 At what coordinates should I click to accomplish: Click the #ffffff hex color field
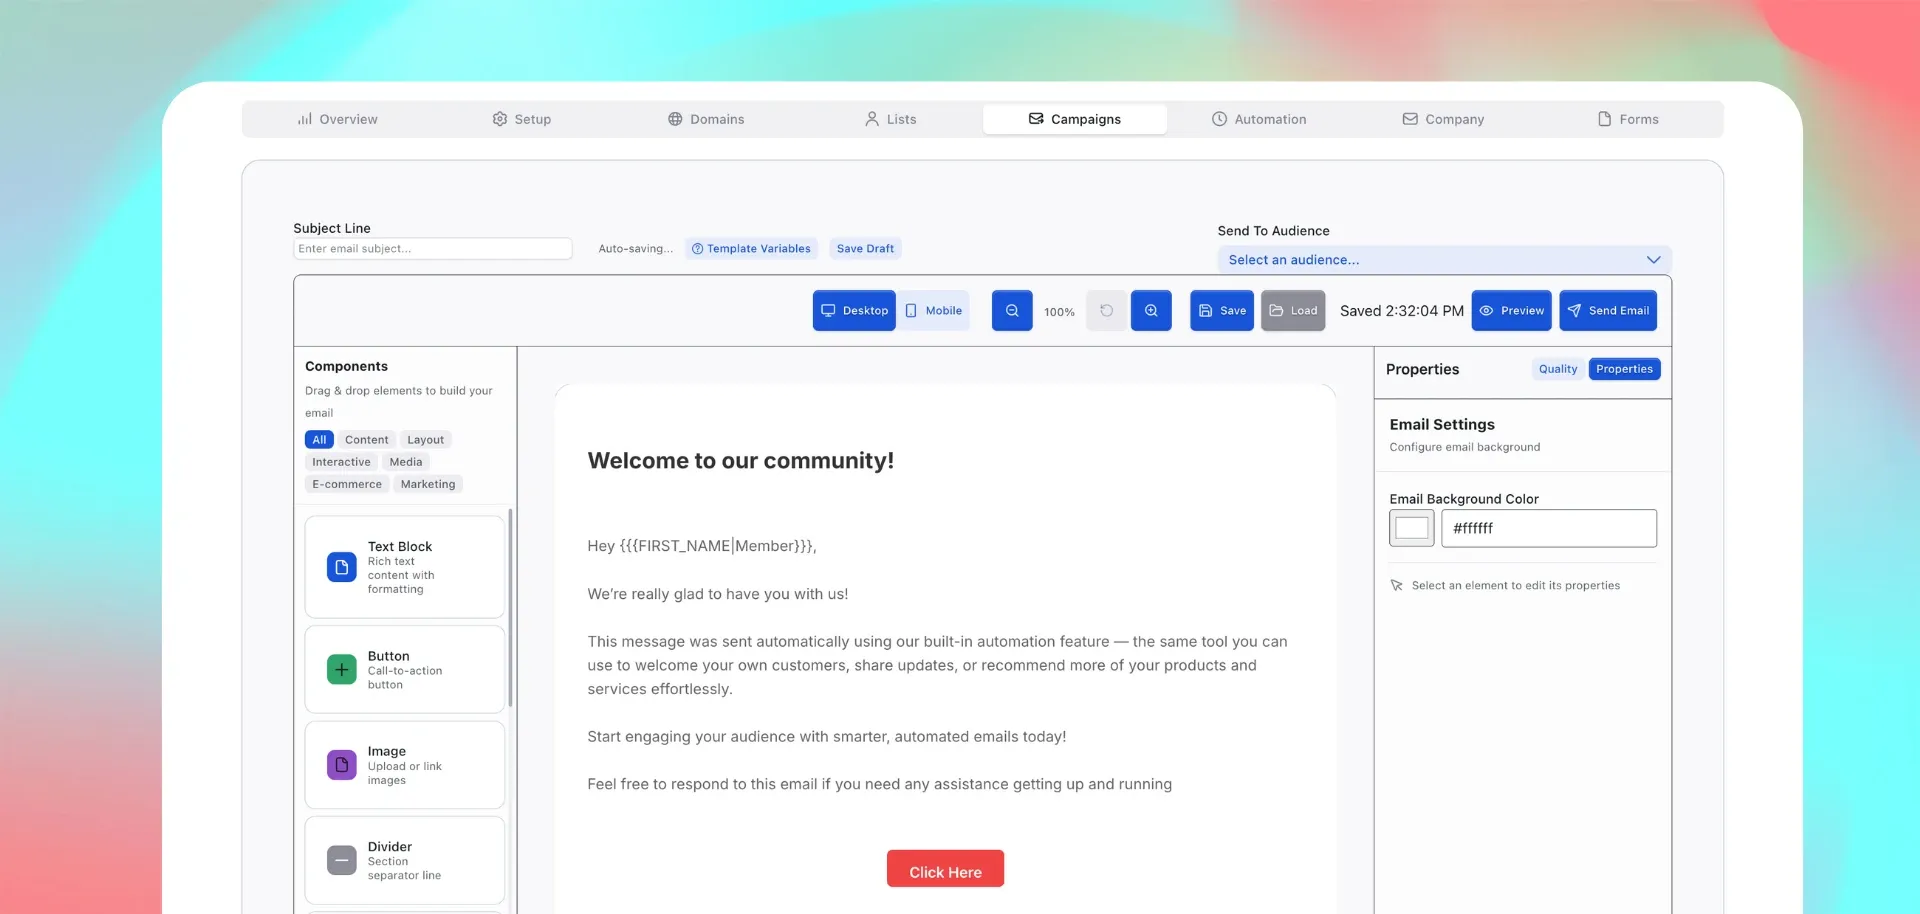point(1549,528)
